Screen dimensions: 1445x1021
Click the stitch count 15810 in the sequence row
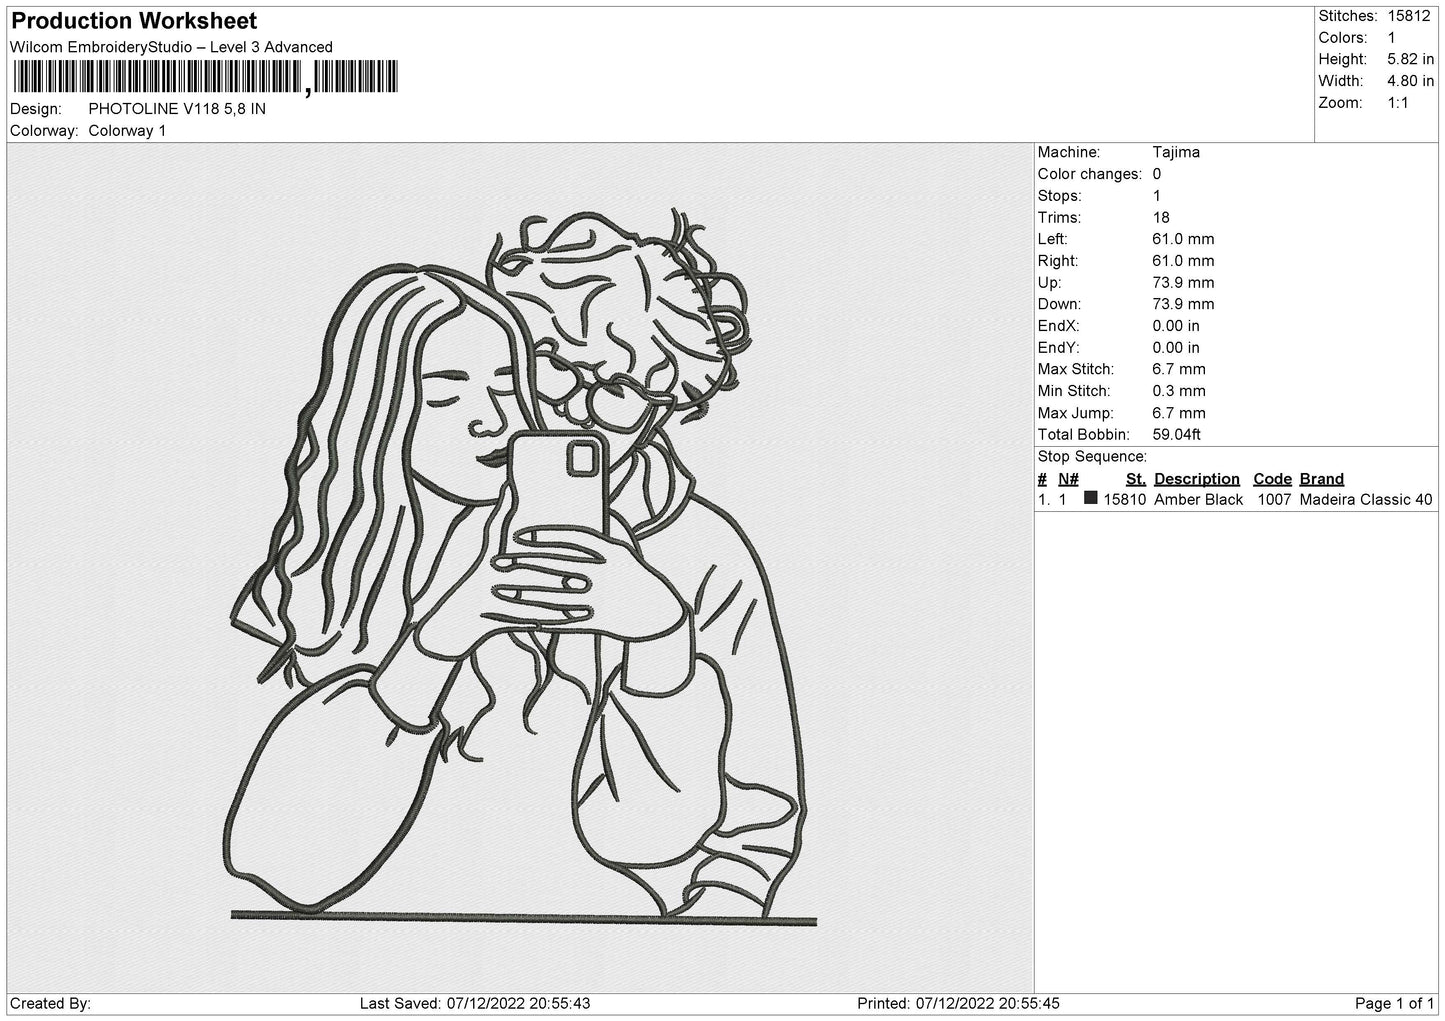1124,500
